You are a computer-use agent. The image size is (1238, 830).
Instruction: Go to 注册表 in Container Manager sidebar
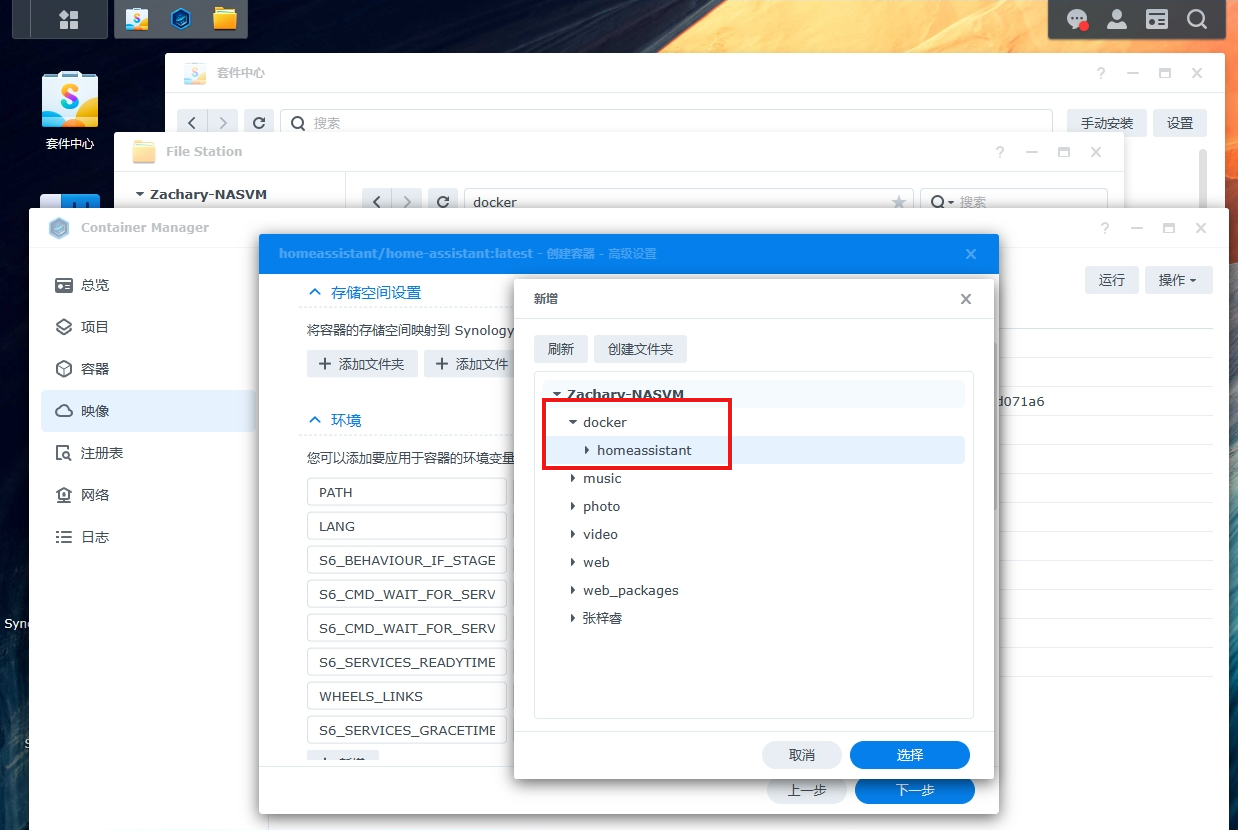[148, 453]
